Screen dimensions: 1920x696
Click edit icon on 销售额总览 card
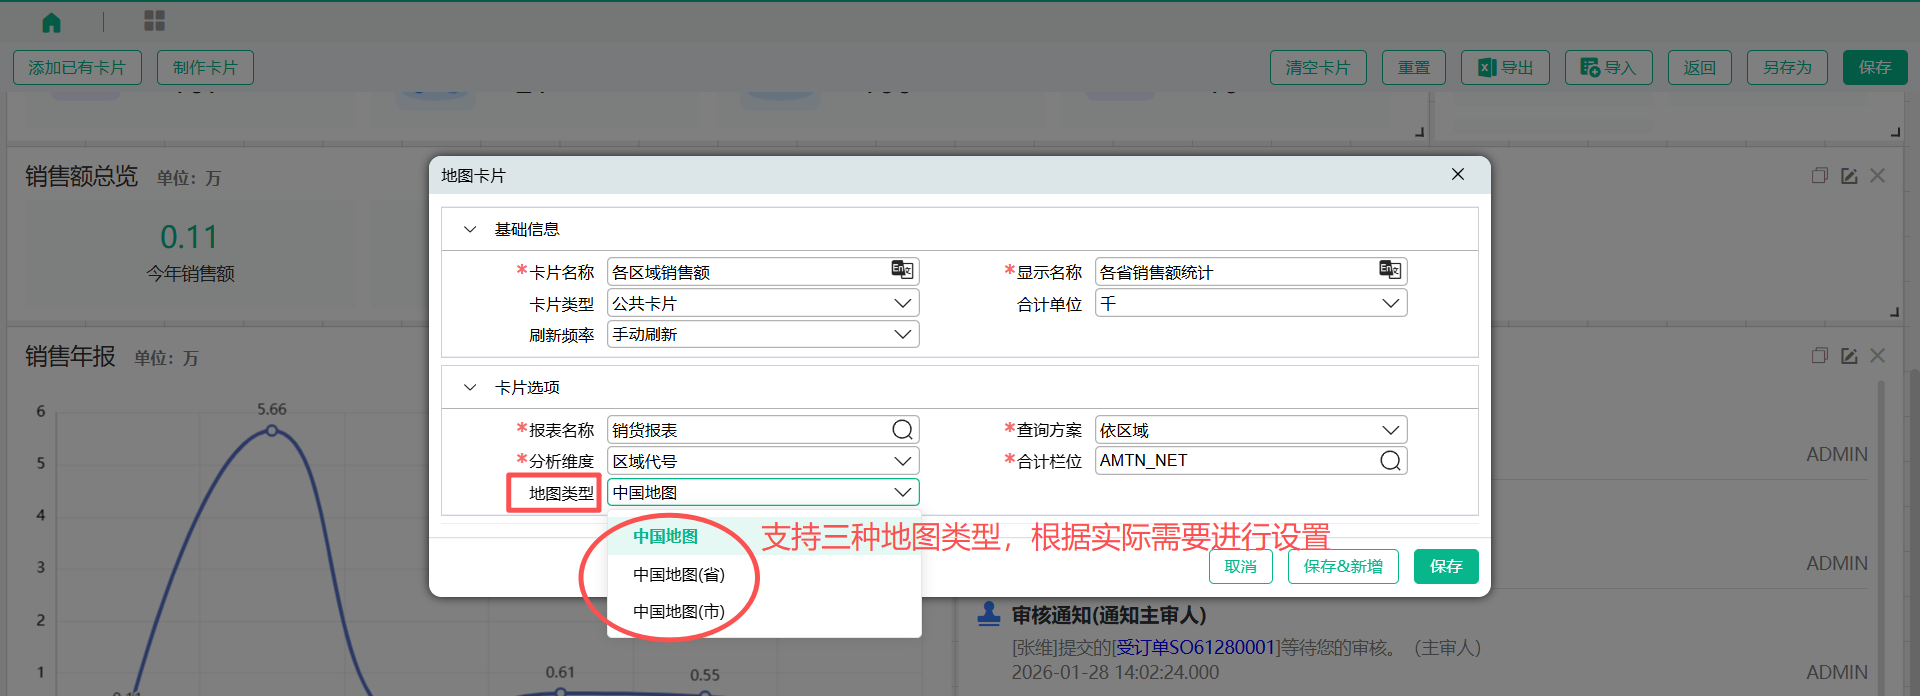[1849, 176]
